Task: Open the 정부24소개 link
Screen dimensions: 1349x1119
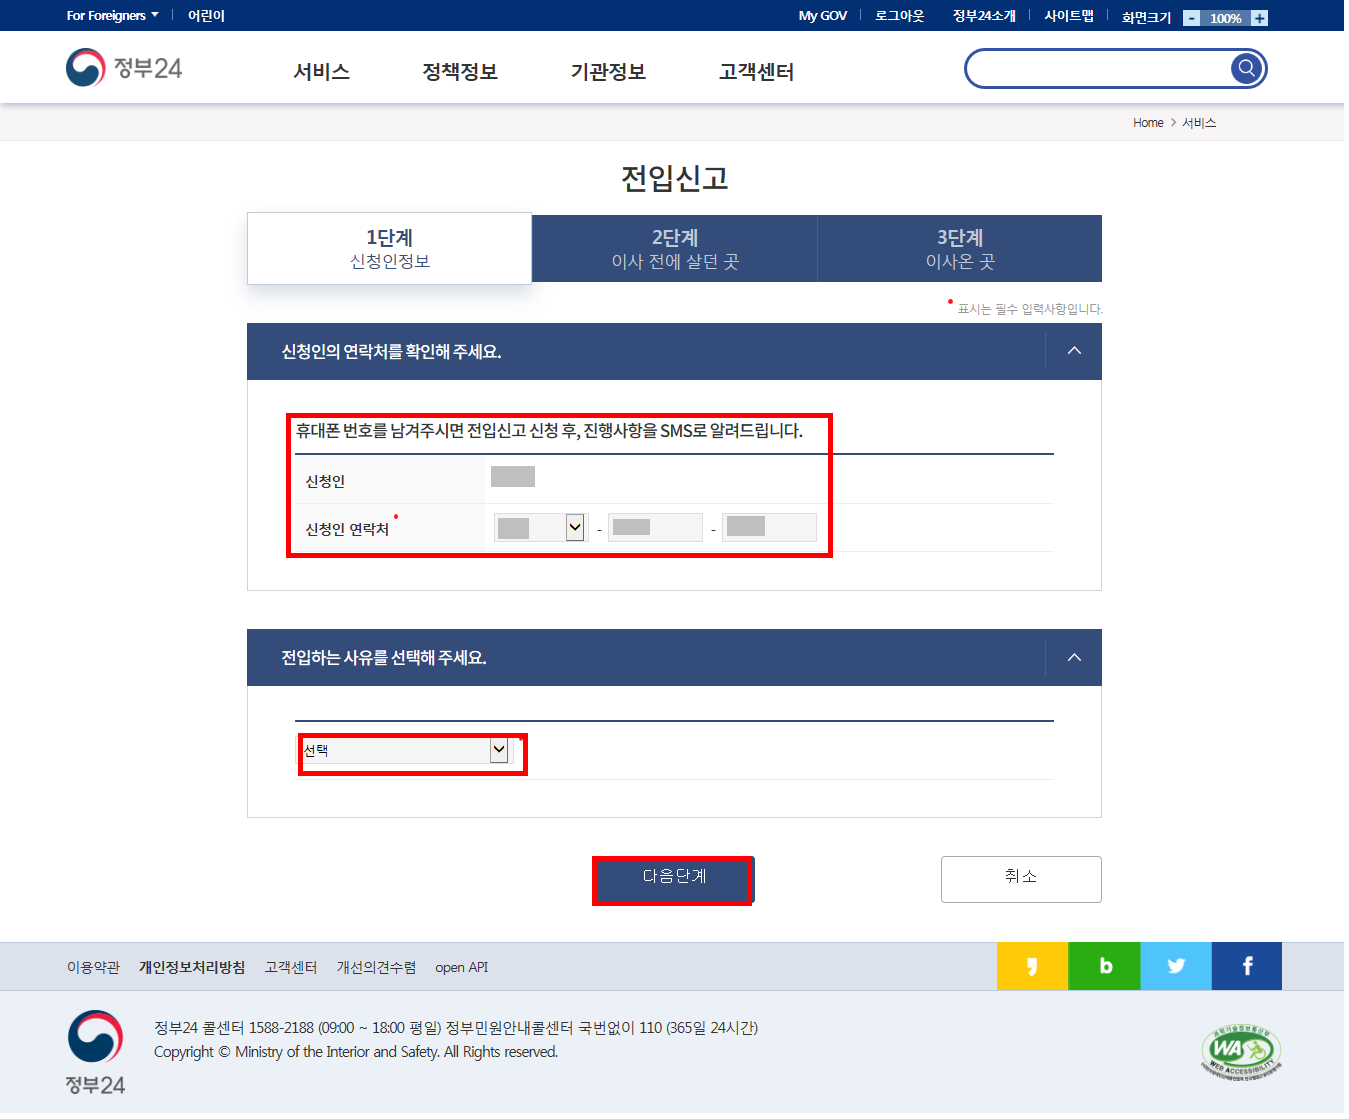Action: [984, 15]
